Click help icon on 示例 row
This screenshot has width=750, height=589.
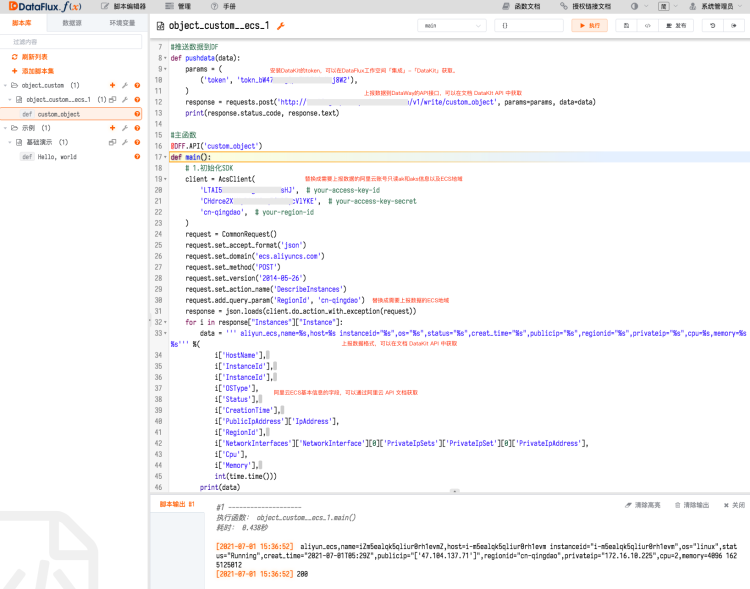tap(137, 128)
